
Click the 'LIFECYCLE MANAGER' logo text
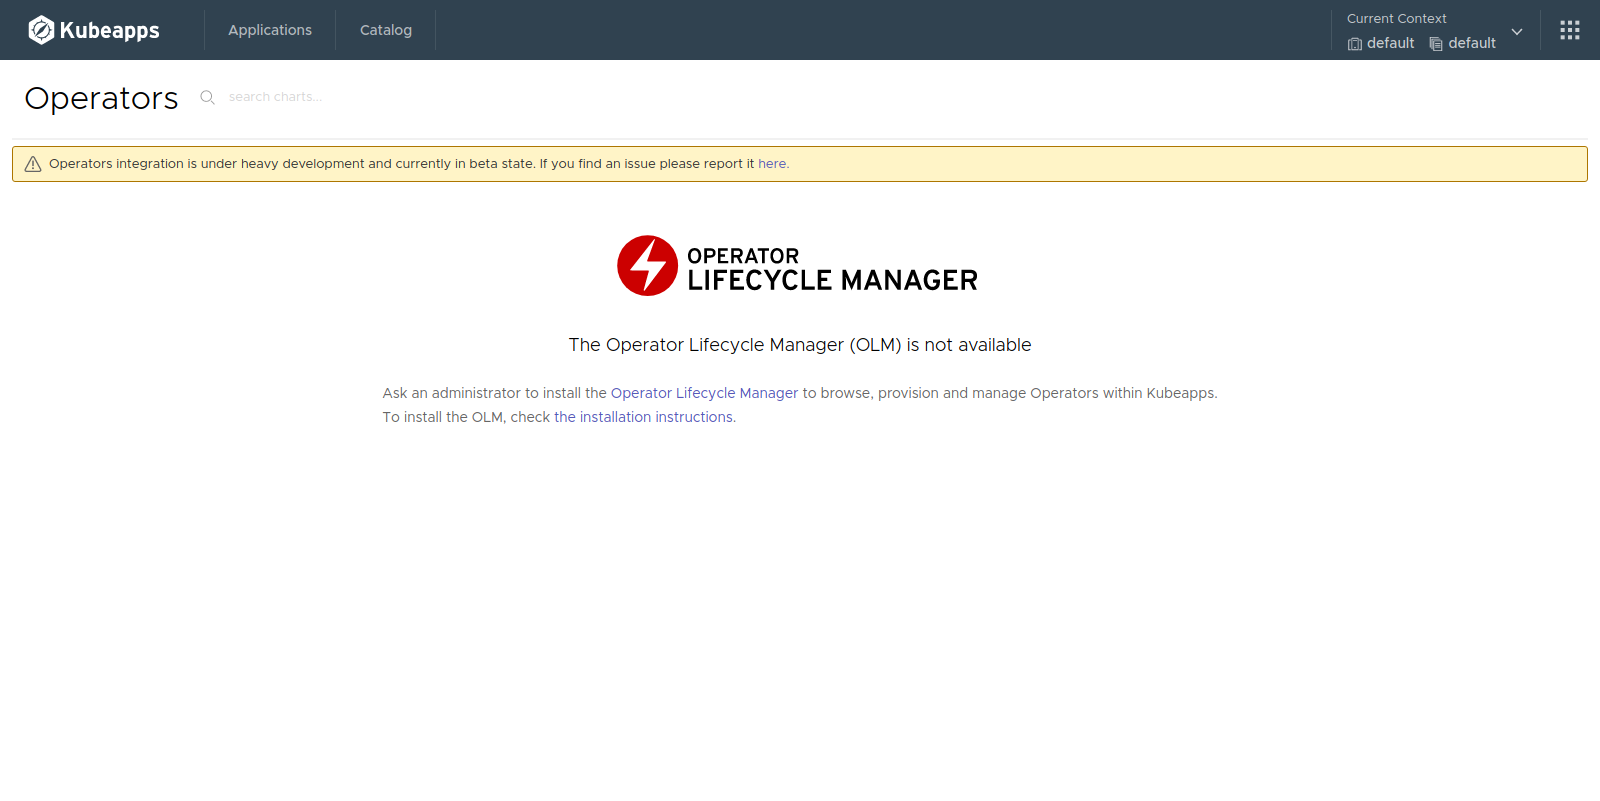[832, 281]
